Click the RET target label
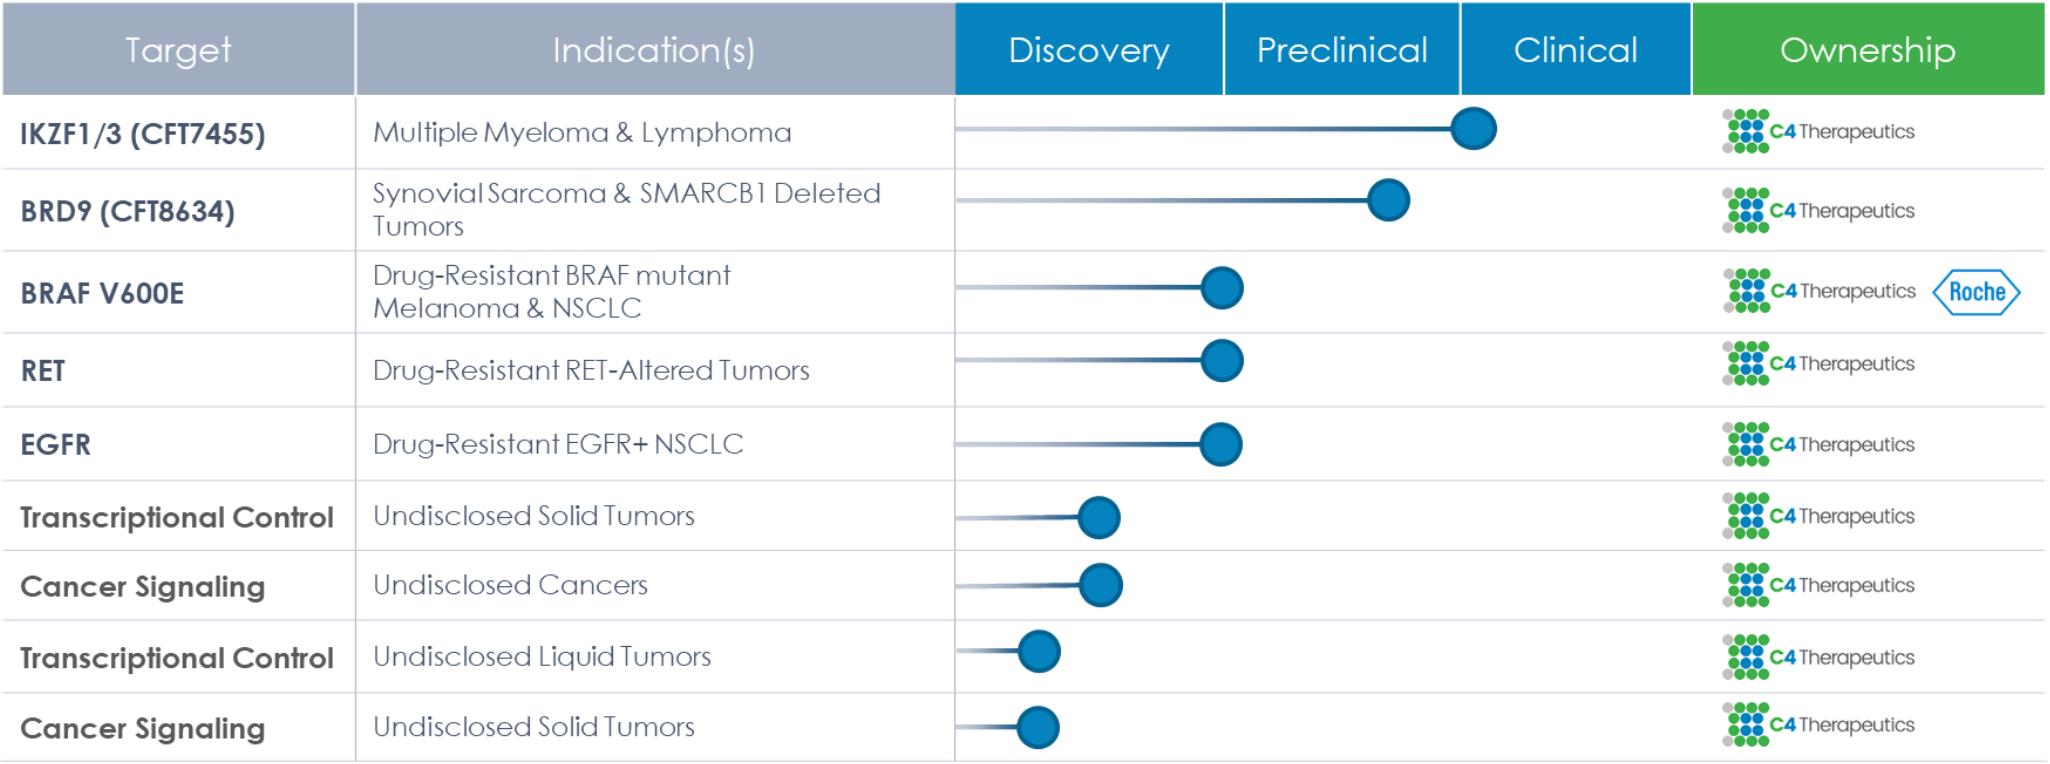This screenshot has width=2050, height=764. [43, 371]
